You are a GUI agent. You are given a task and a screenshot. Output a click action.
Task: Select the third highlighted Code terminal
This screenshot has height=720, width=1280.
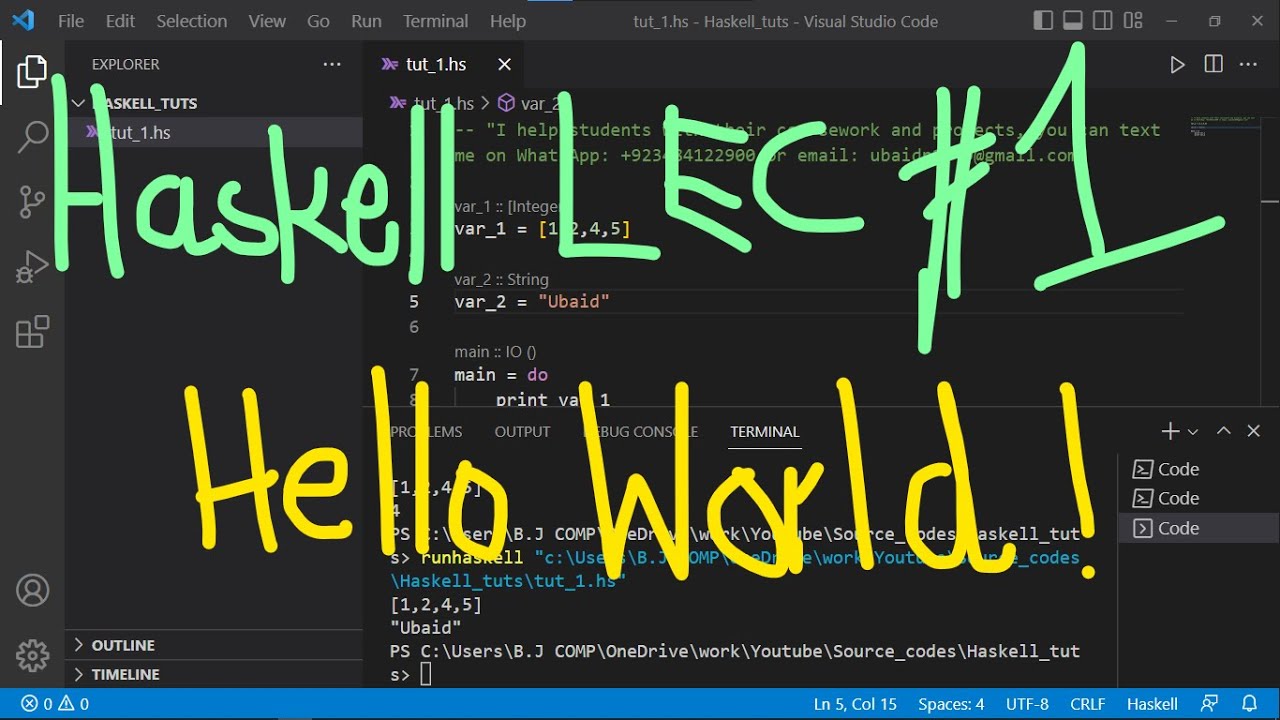click(1199, 528)
